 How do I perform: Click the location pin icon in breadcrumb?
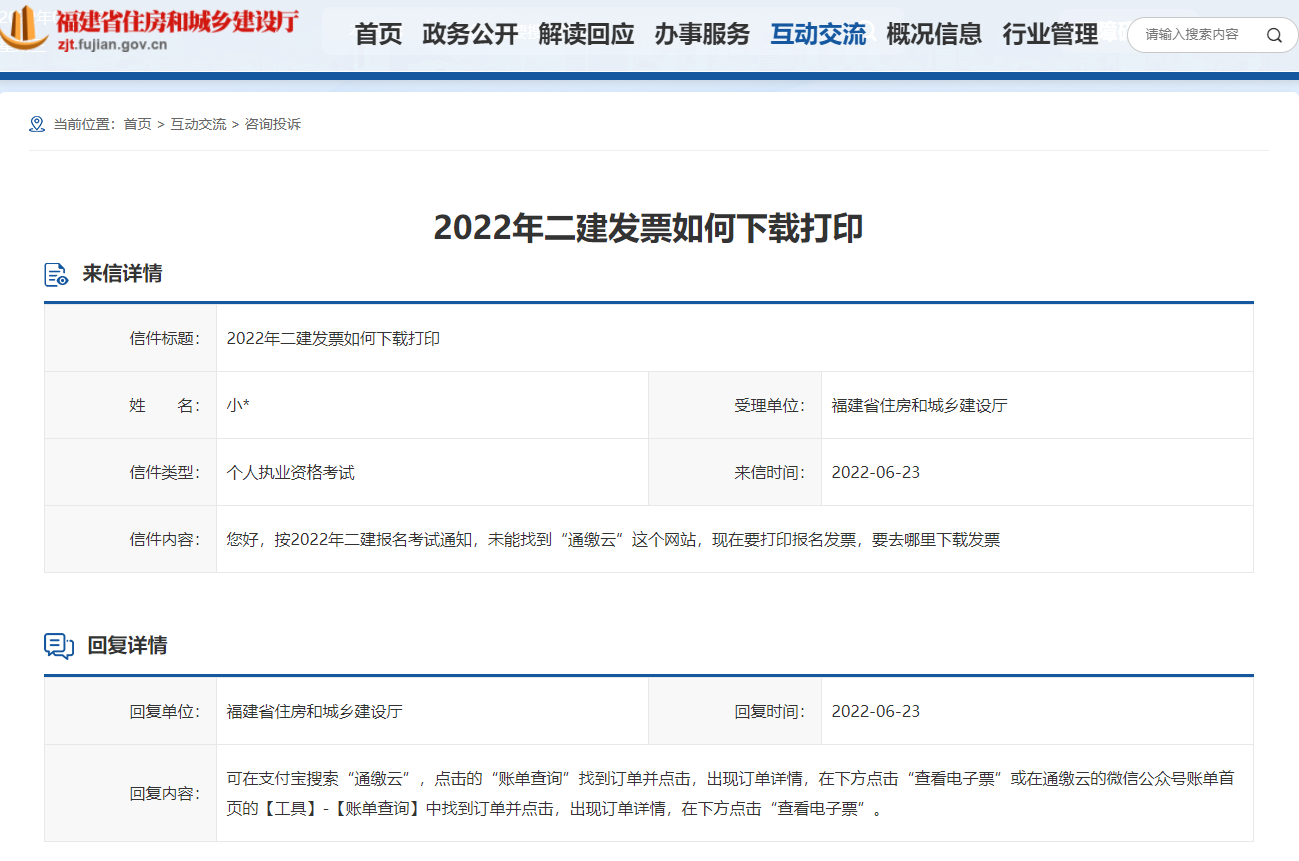pos(37,124)
